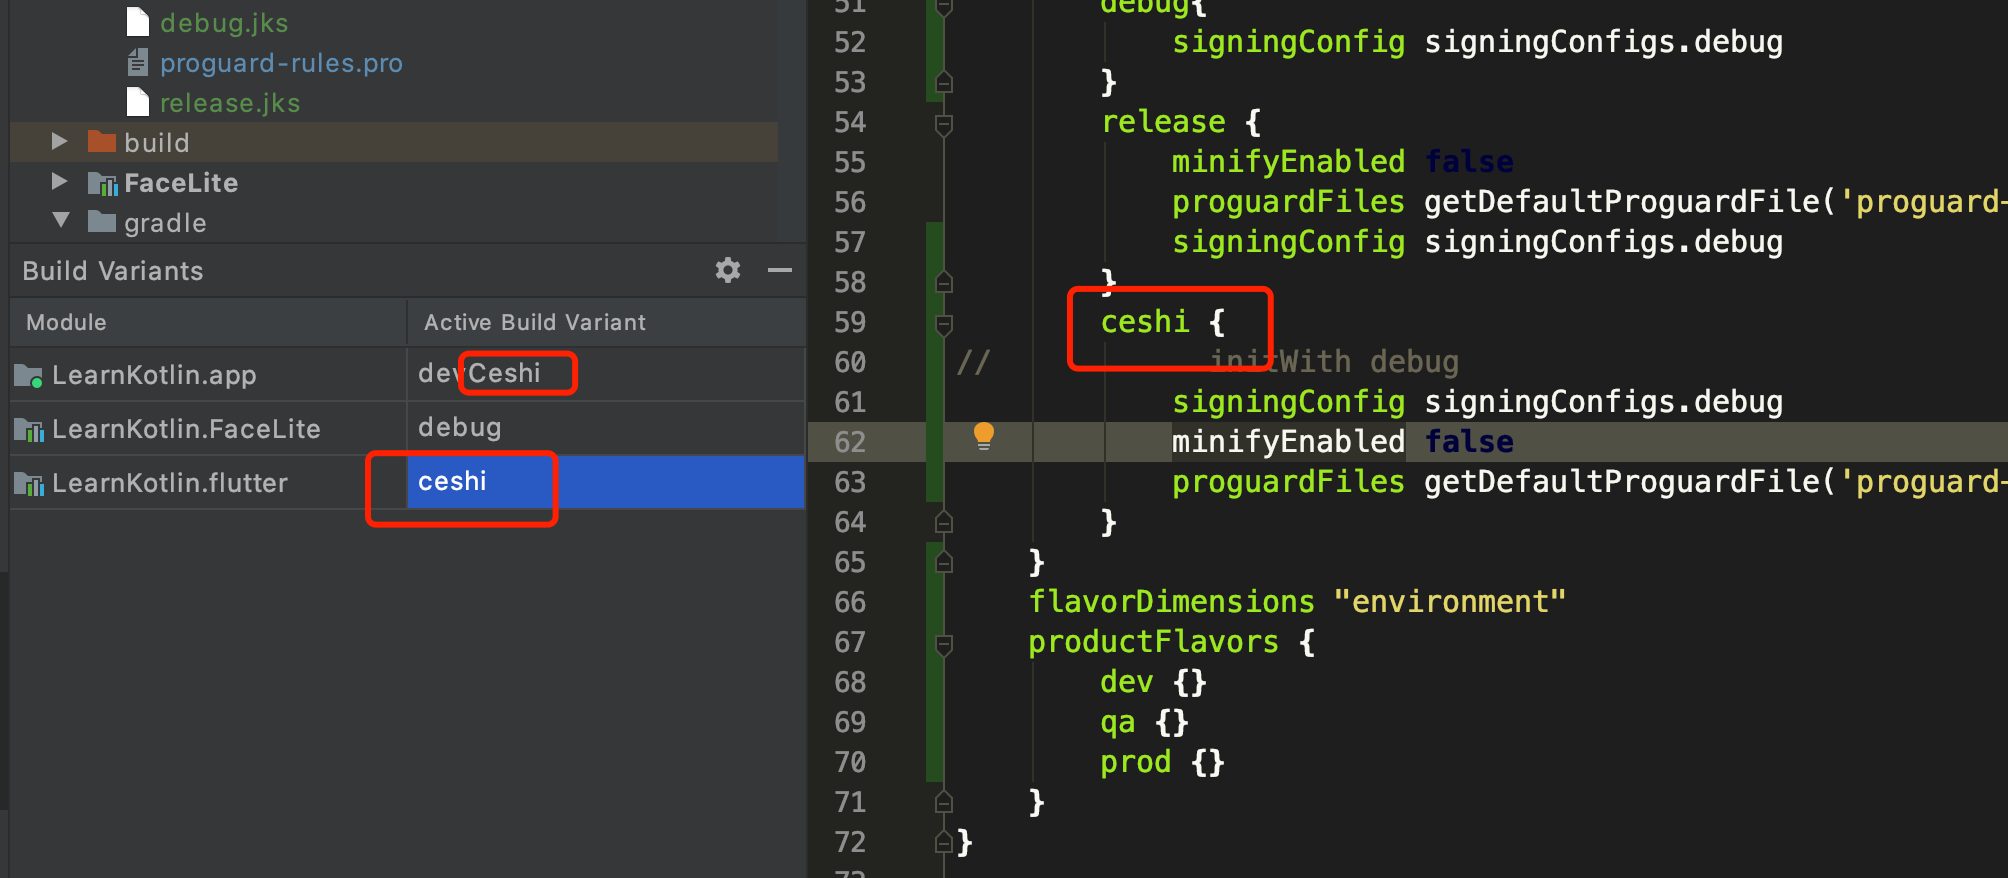Click 'false' on line 62
The image size is (2008, 878).
1469,442
